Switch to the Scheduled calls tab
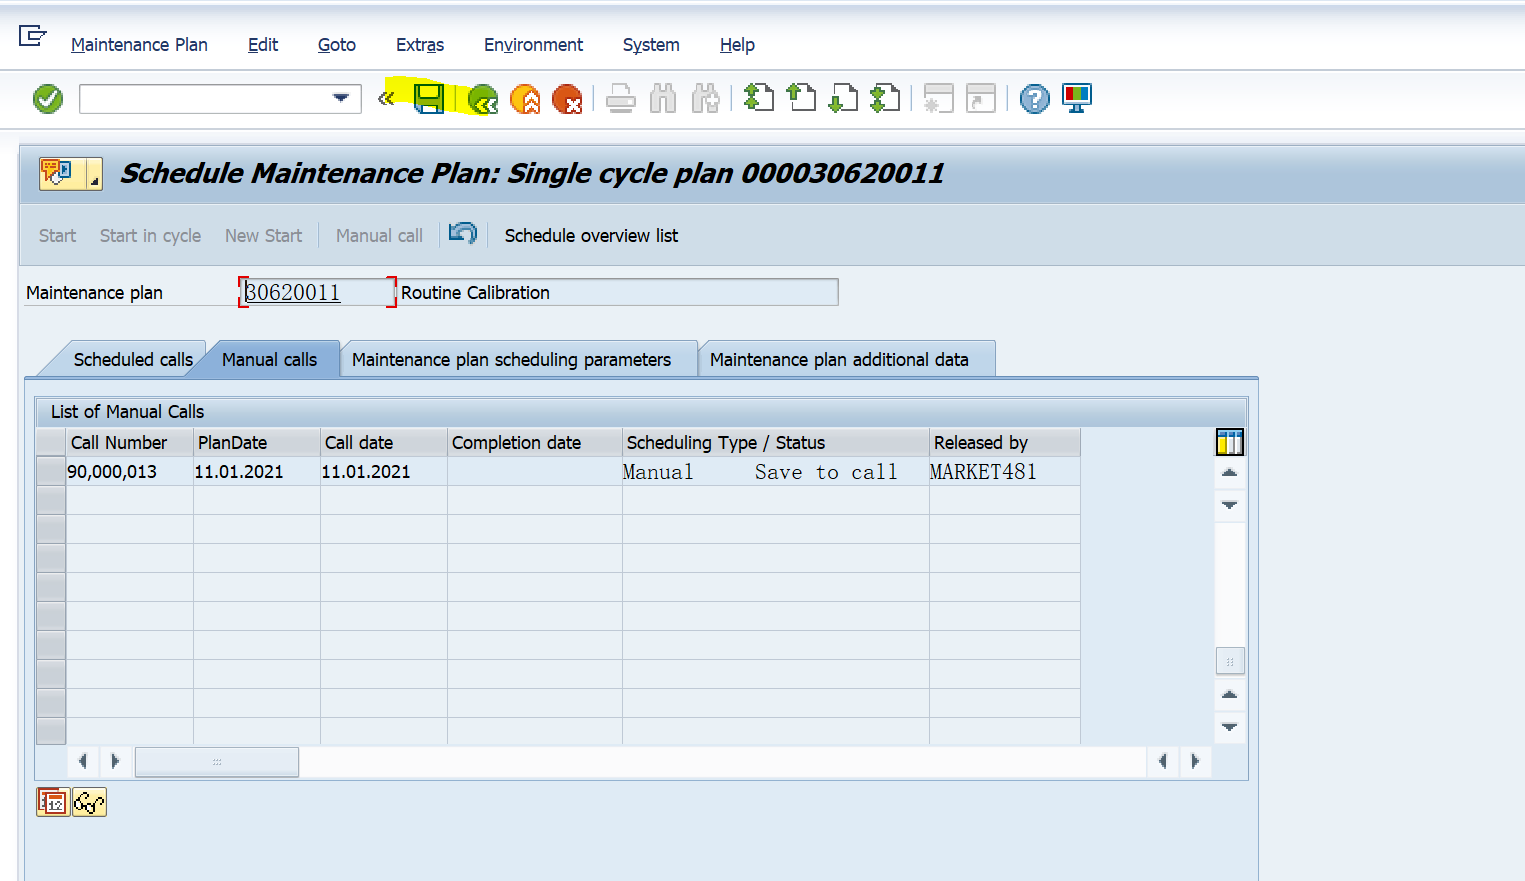This screenshot has width=1525, height=881. click(x=133, y=360)
